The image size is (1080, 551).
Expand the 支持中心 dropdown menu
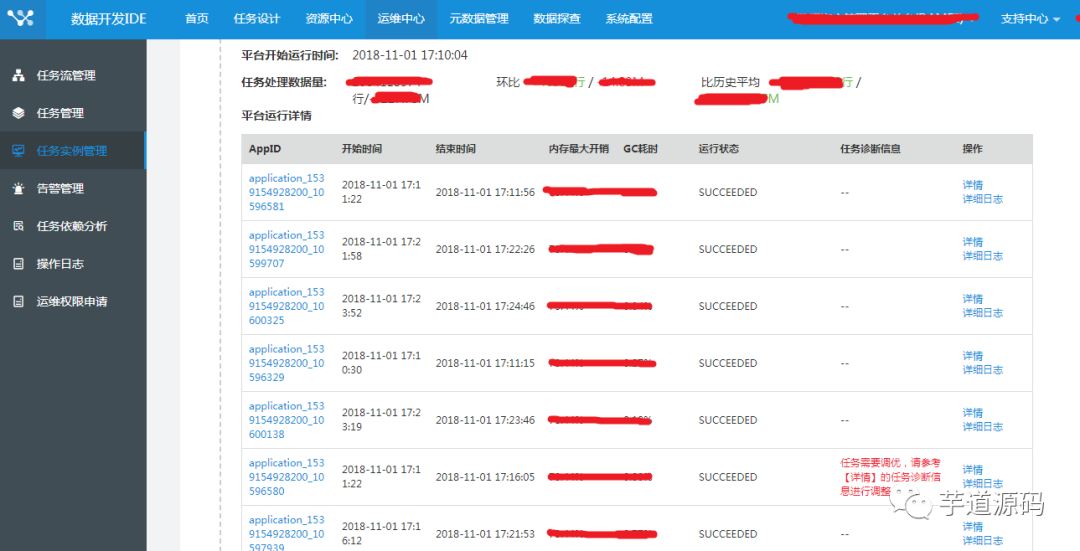(1030, 19)
